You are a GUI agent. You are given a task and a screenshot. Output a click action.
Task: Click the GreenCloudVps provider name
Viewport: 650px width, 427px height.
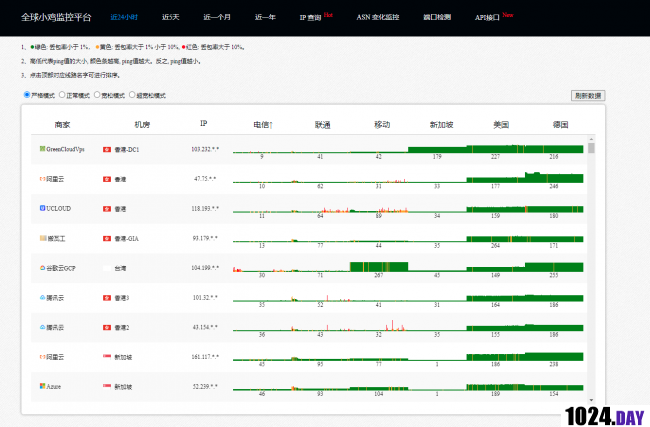[65, 149]
